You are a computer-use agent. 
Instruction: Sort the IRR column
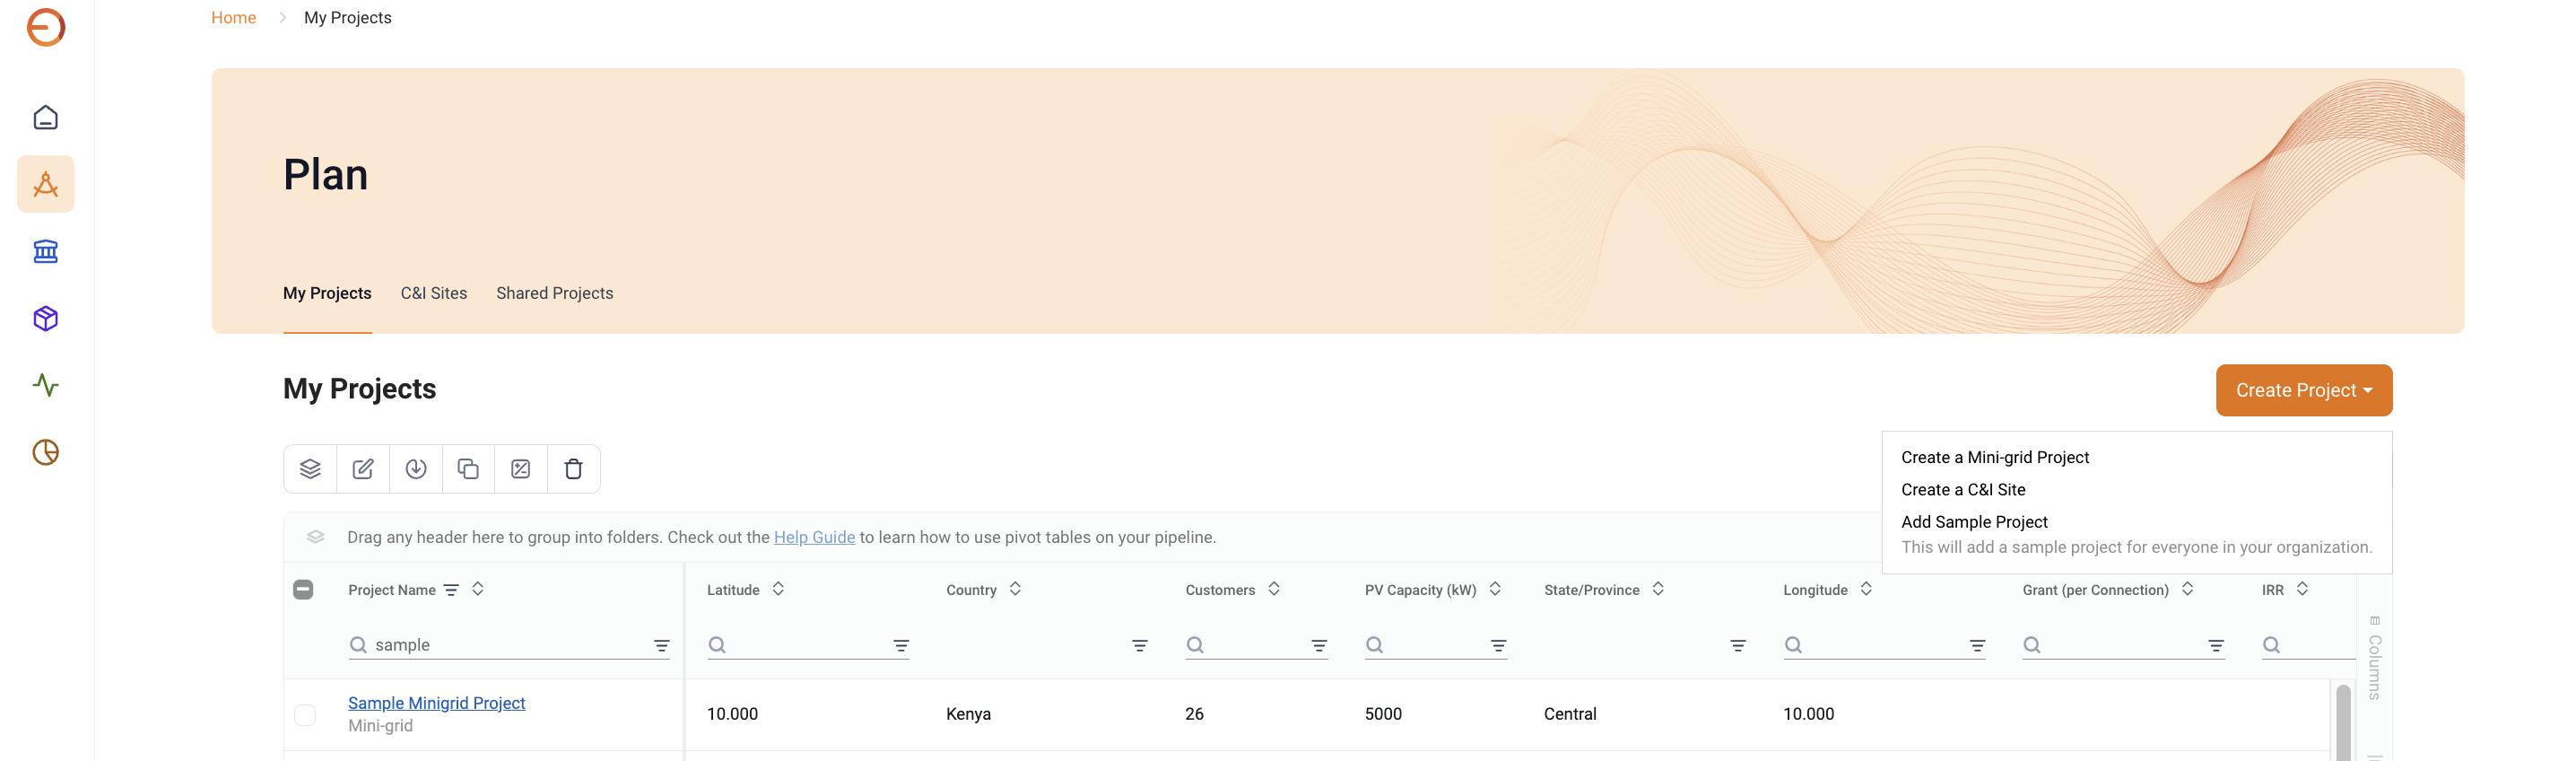2302,589
